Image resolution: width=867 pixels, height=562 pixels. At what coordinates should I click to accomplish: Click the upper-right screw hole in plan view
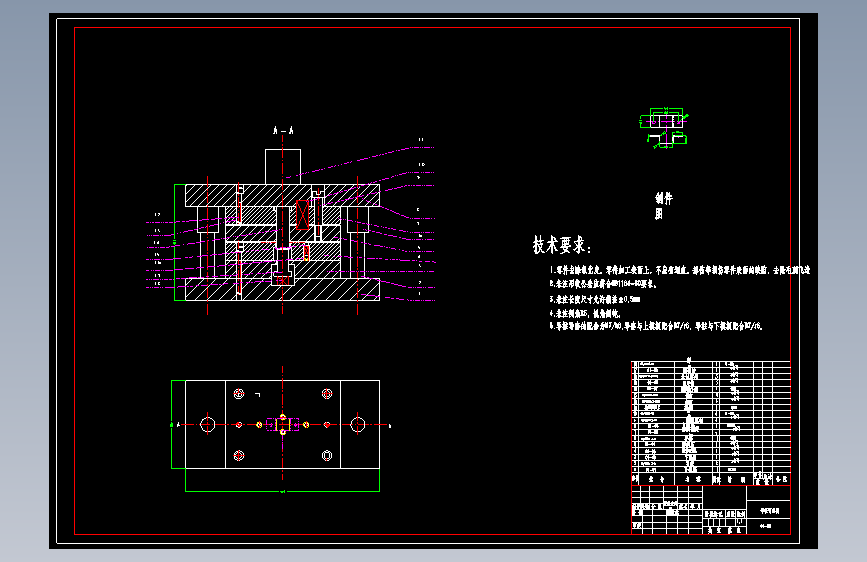pos(327,393)
